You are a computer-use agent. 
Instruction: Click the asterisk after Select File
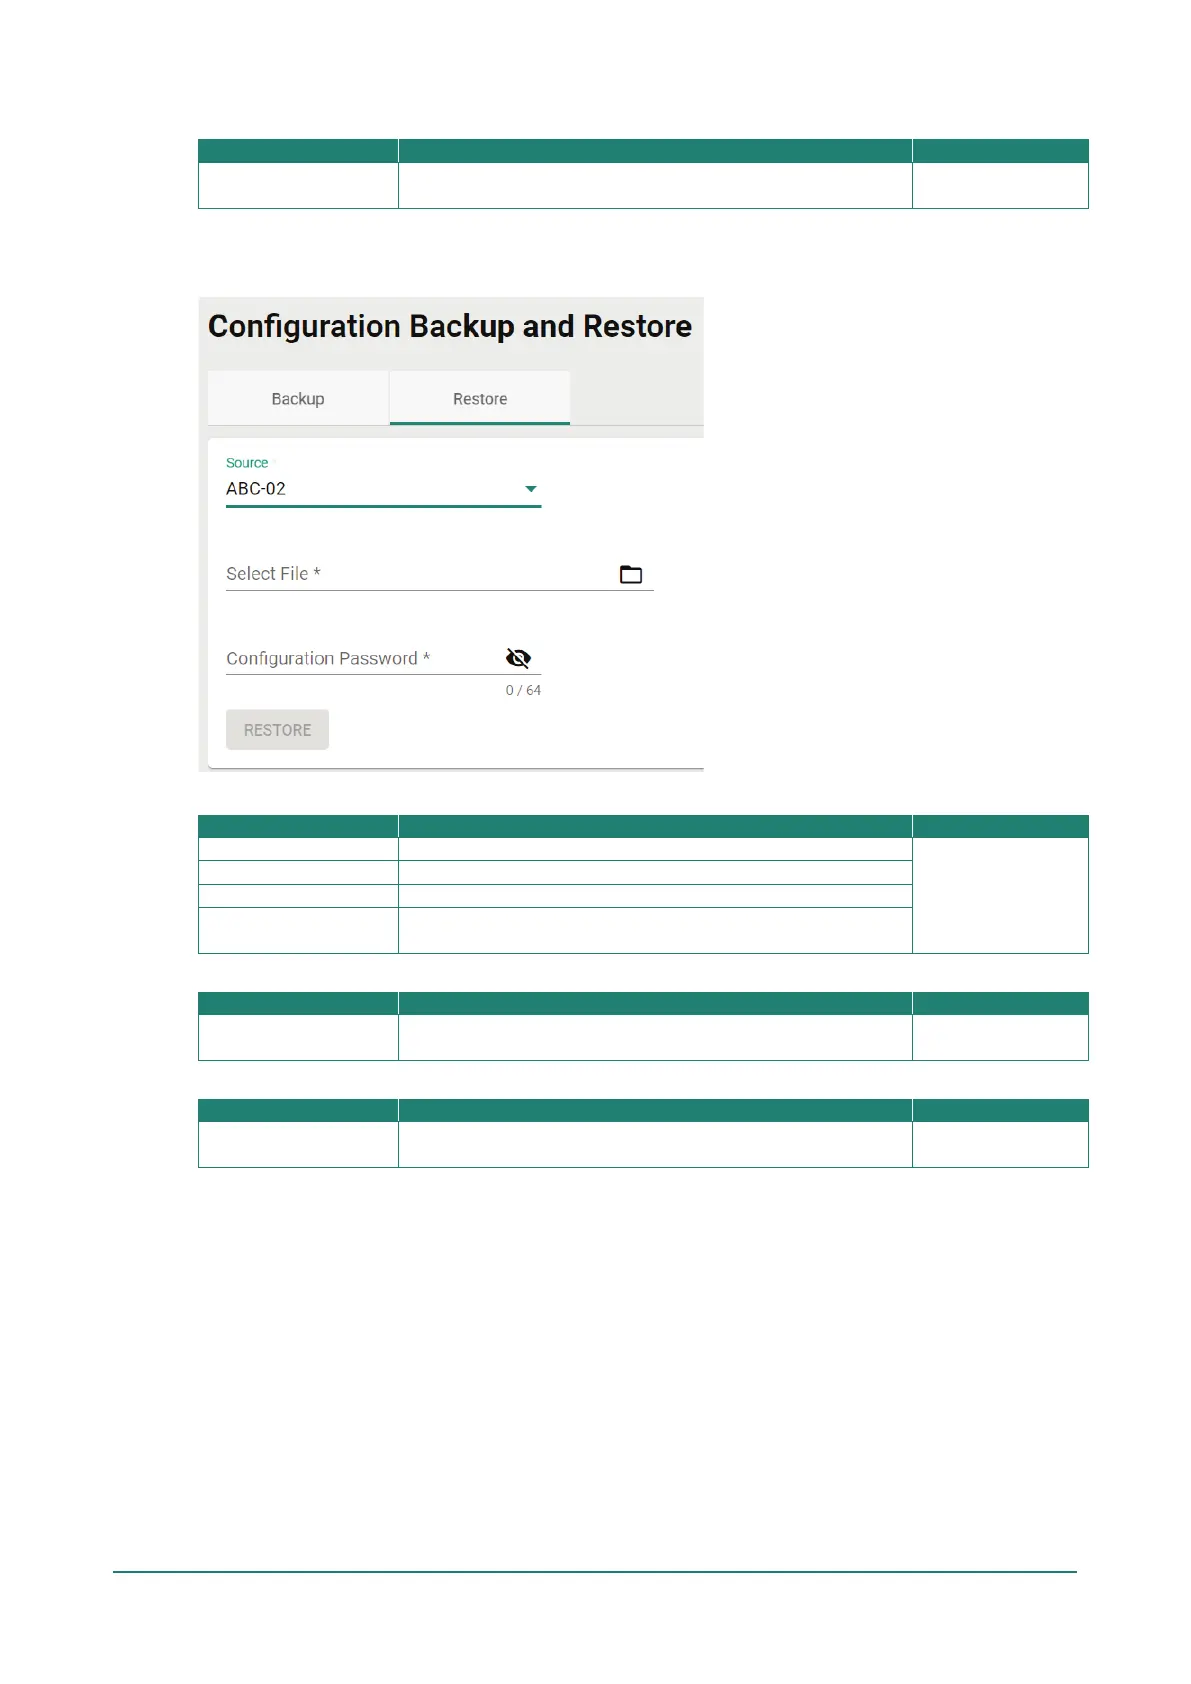(x=317, y=572)
